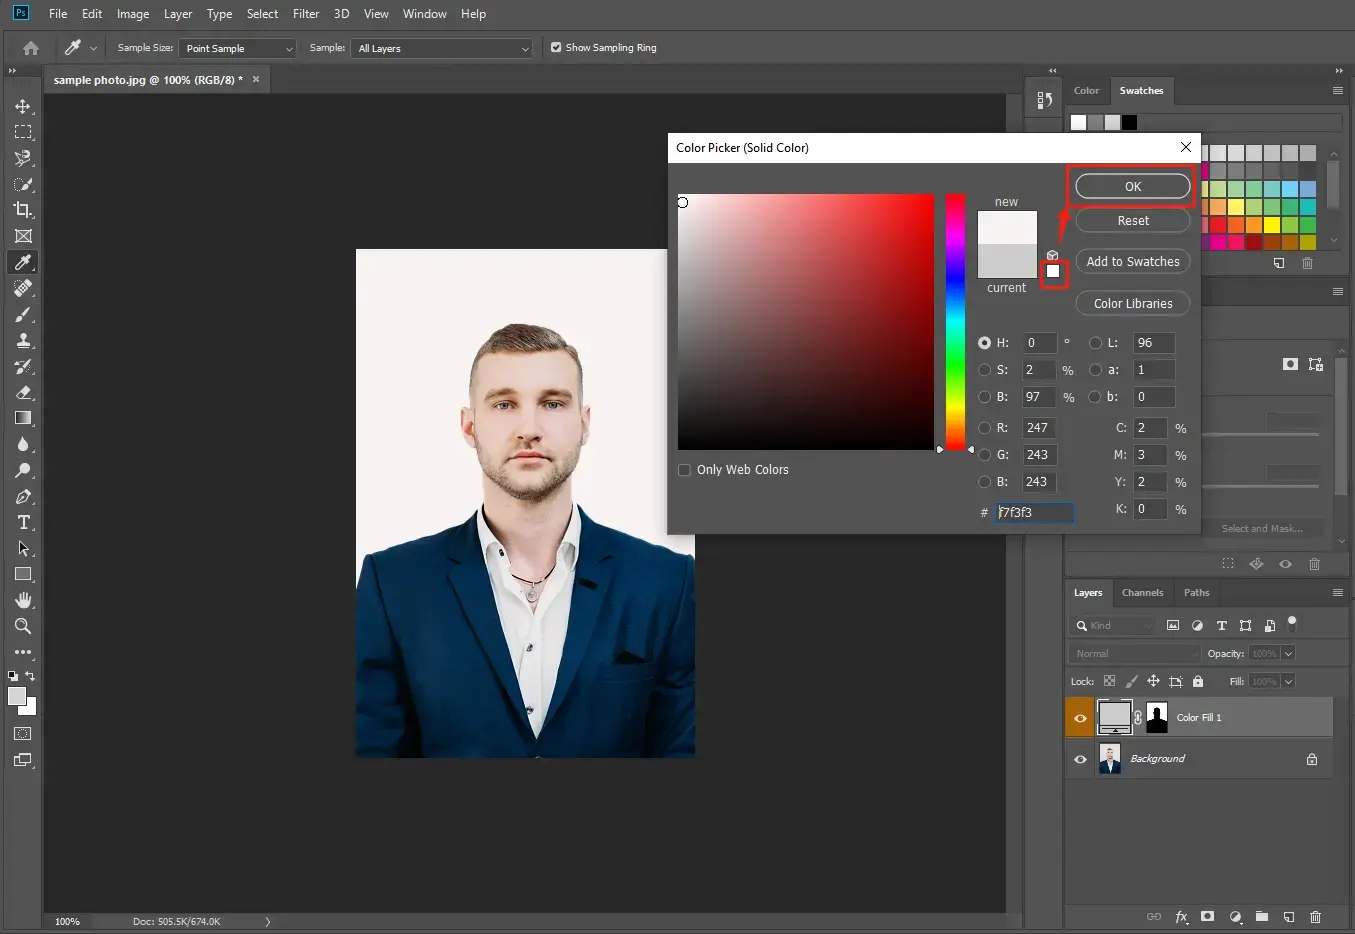Toggle Show Sampling Ring checkbox
This screenshot has width=1355, height=934.
pyautogui.click(x=556, y=47)
